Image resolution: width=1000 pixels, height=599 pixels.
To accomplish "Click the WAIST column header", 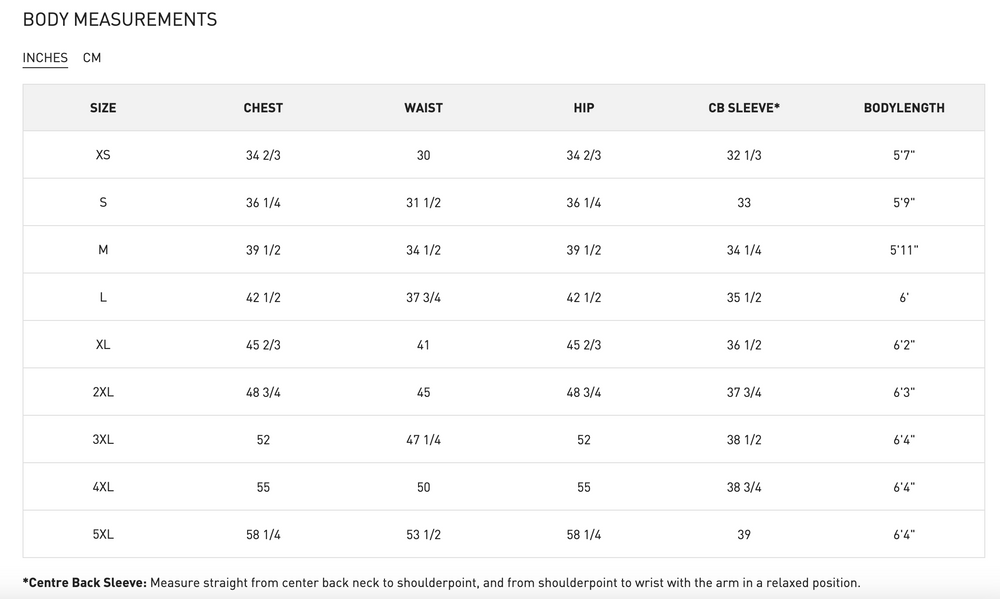I will pyautogui.click(x=423, y=108).
